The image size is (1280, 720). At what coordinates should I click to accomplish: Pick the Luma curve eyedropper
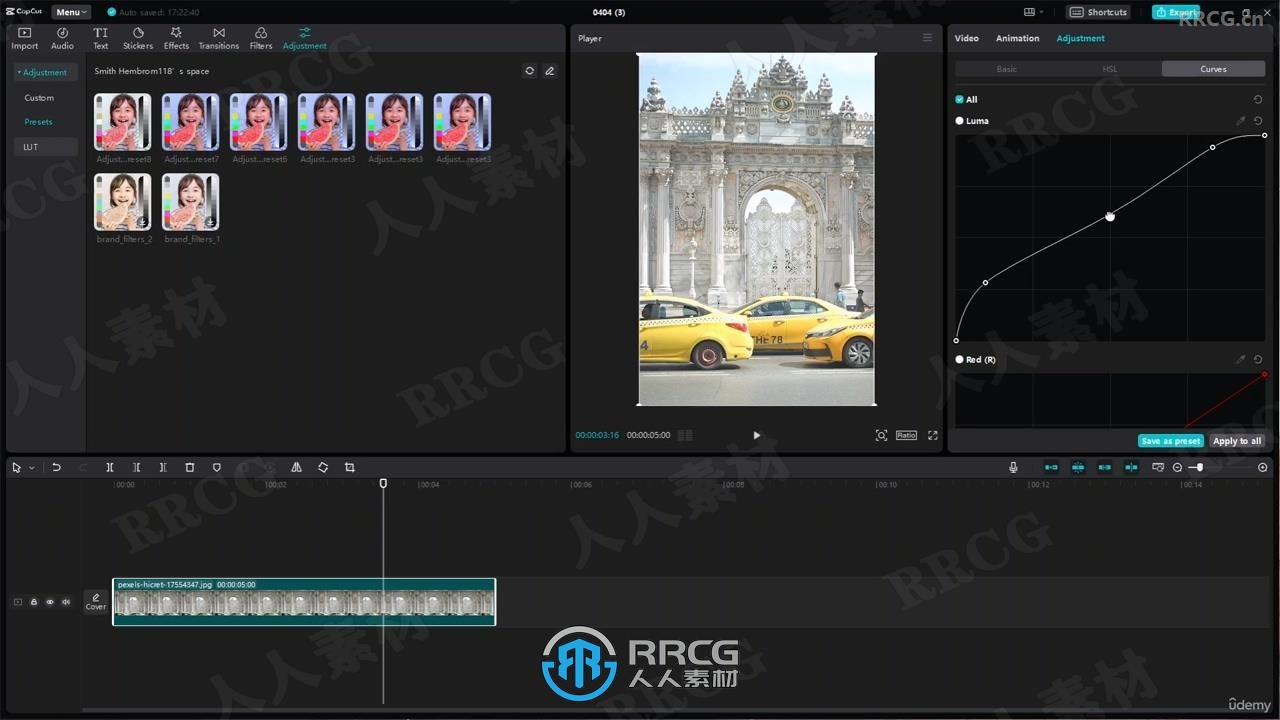pyautogui.click(x=1241, y=121)
